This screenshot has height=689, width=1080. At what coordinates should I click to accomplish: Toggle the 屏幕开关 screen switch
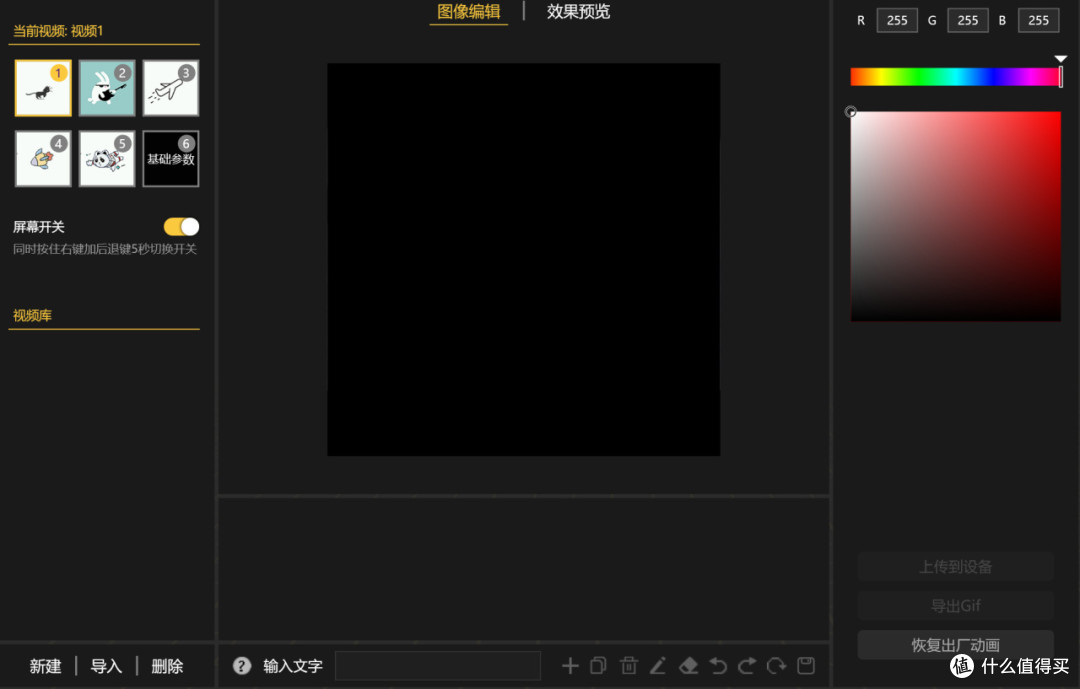pos(181,227)
